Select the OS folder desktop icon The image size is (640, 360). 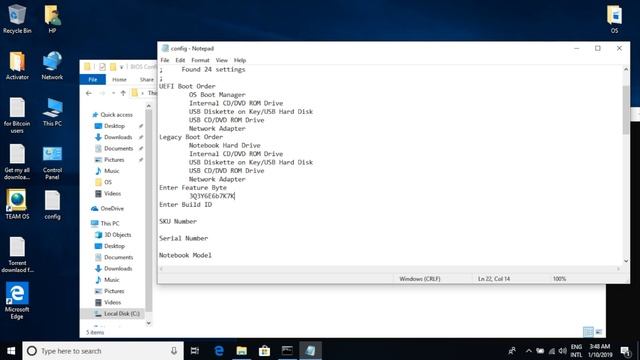(x=614, y=19)
